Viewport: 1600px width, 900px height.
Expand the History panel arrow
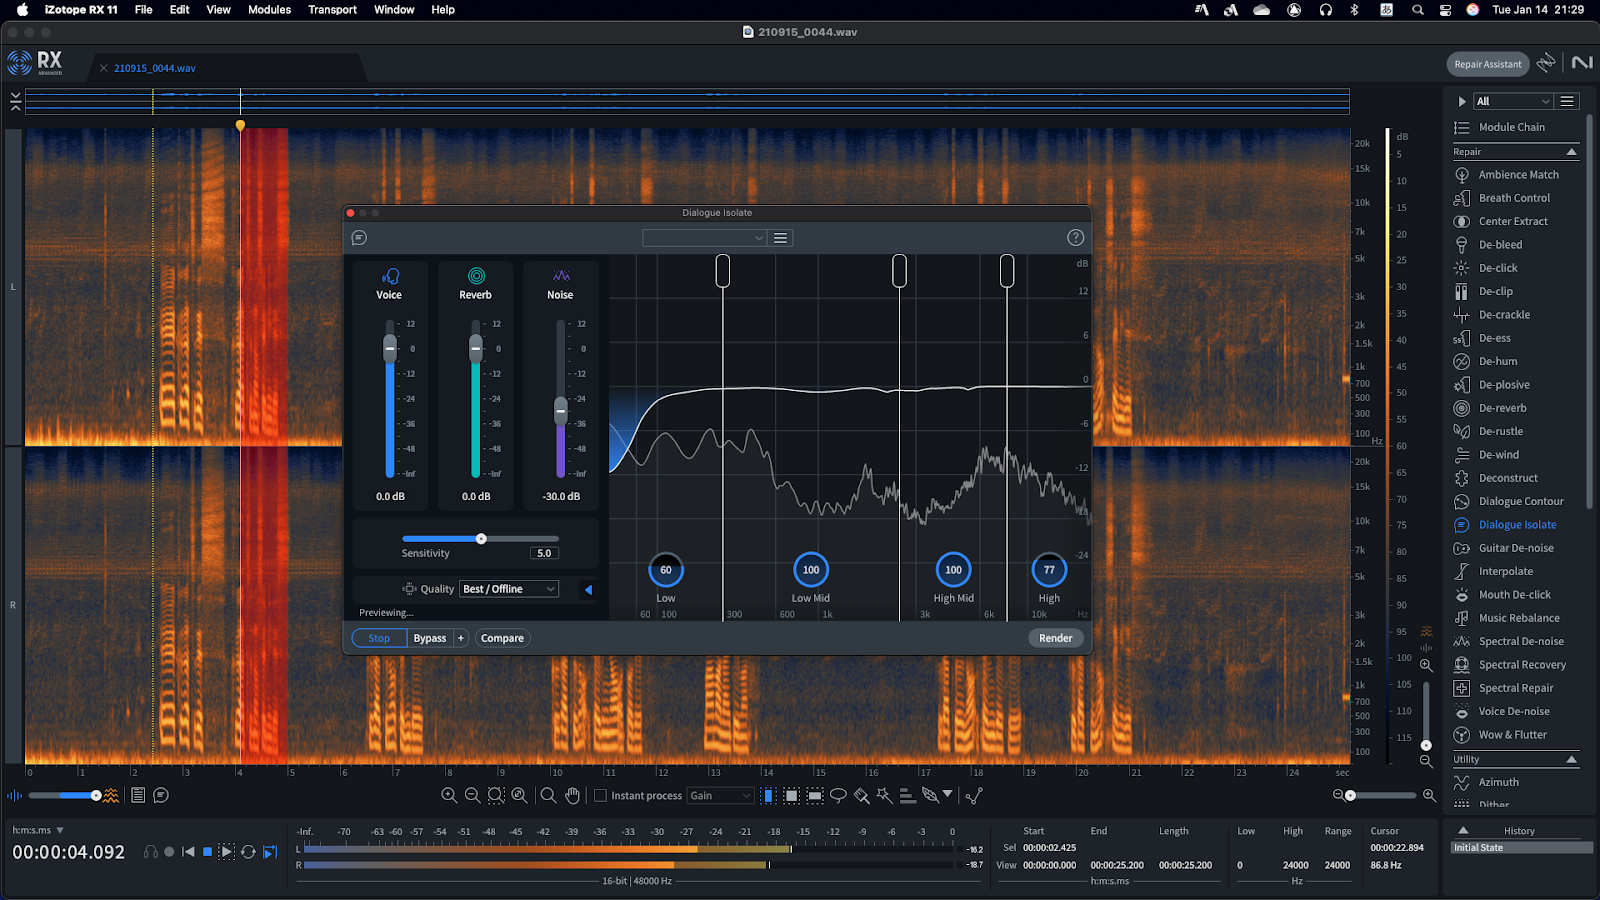pos(1463,831)
